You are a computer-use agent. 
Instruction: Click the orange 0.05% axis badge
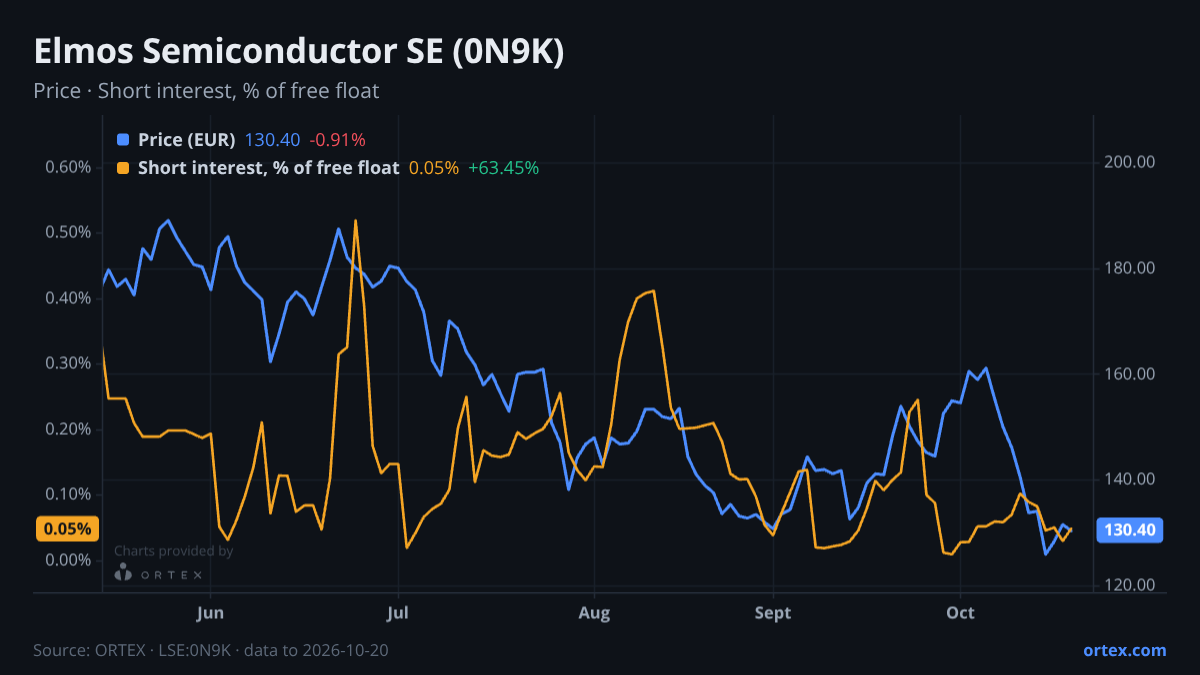click(x=68, y=529)
